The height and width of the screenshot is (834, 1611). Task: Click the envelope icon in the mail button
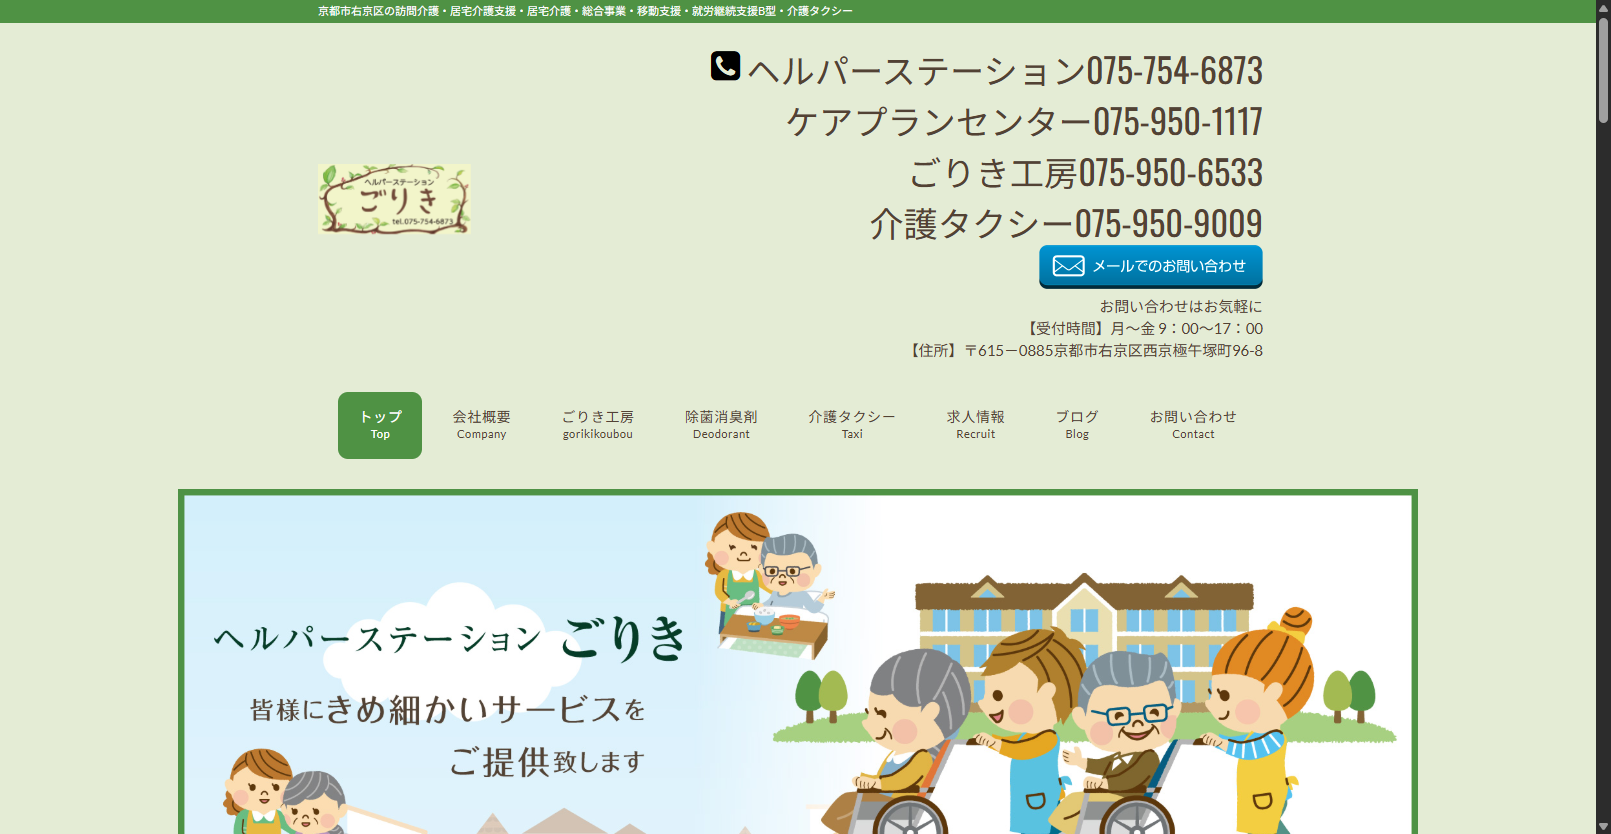click(1068, 266)
